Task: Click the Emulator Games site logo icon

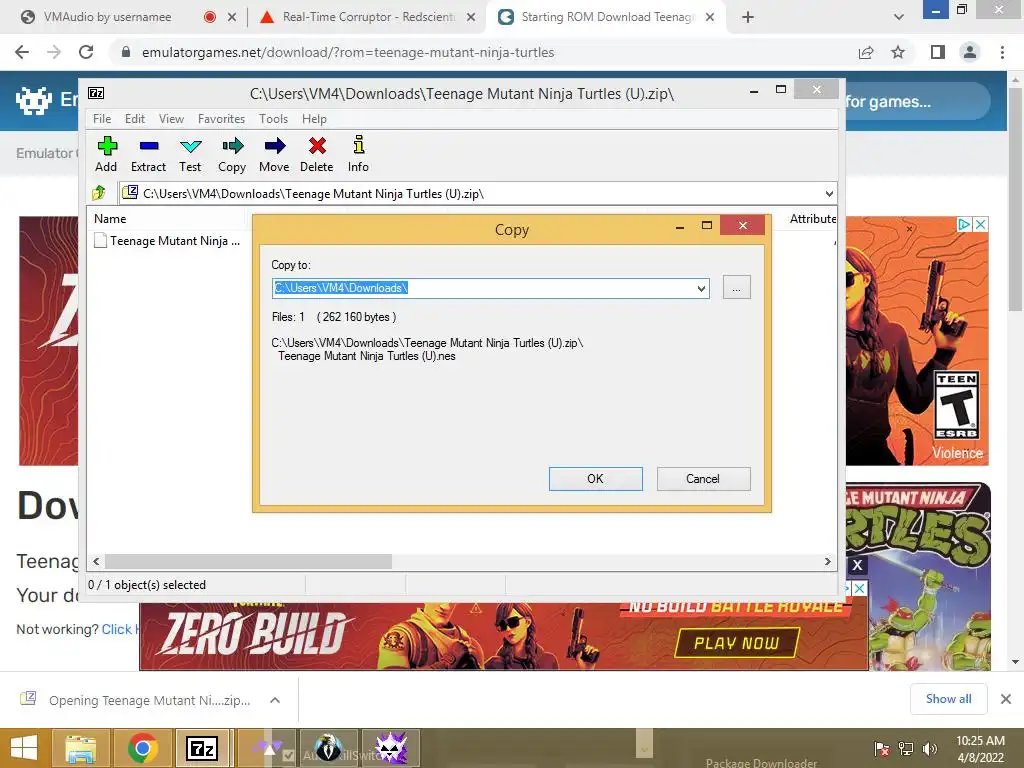Action: coord(34,101)
